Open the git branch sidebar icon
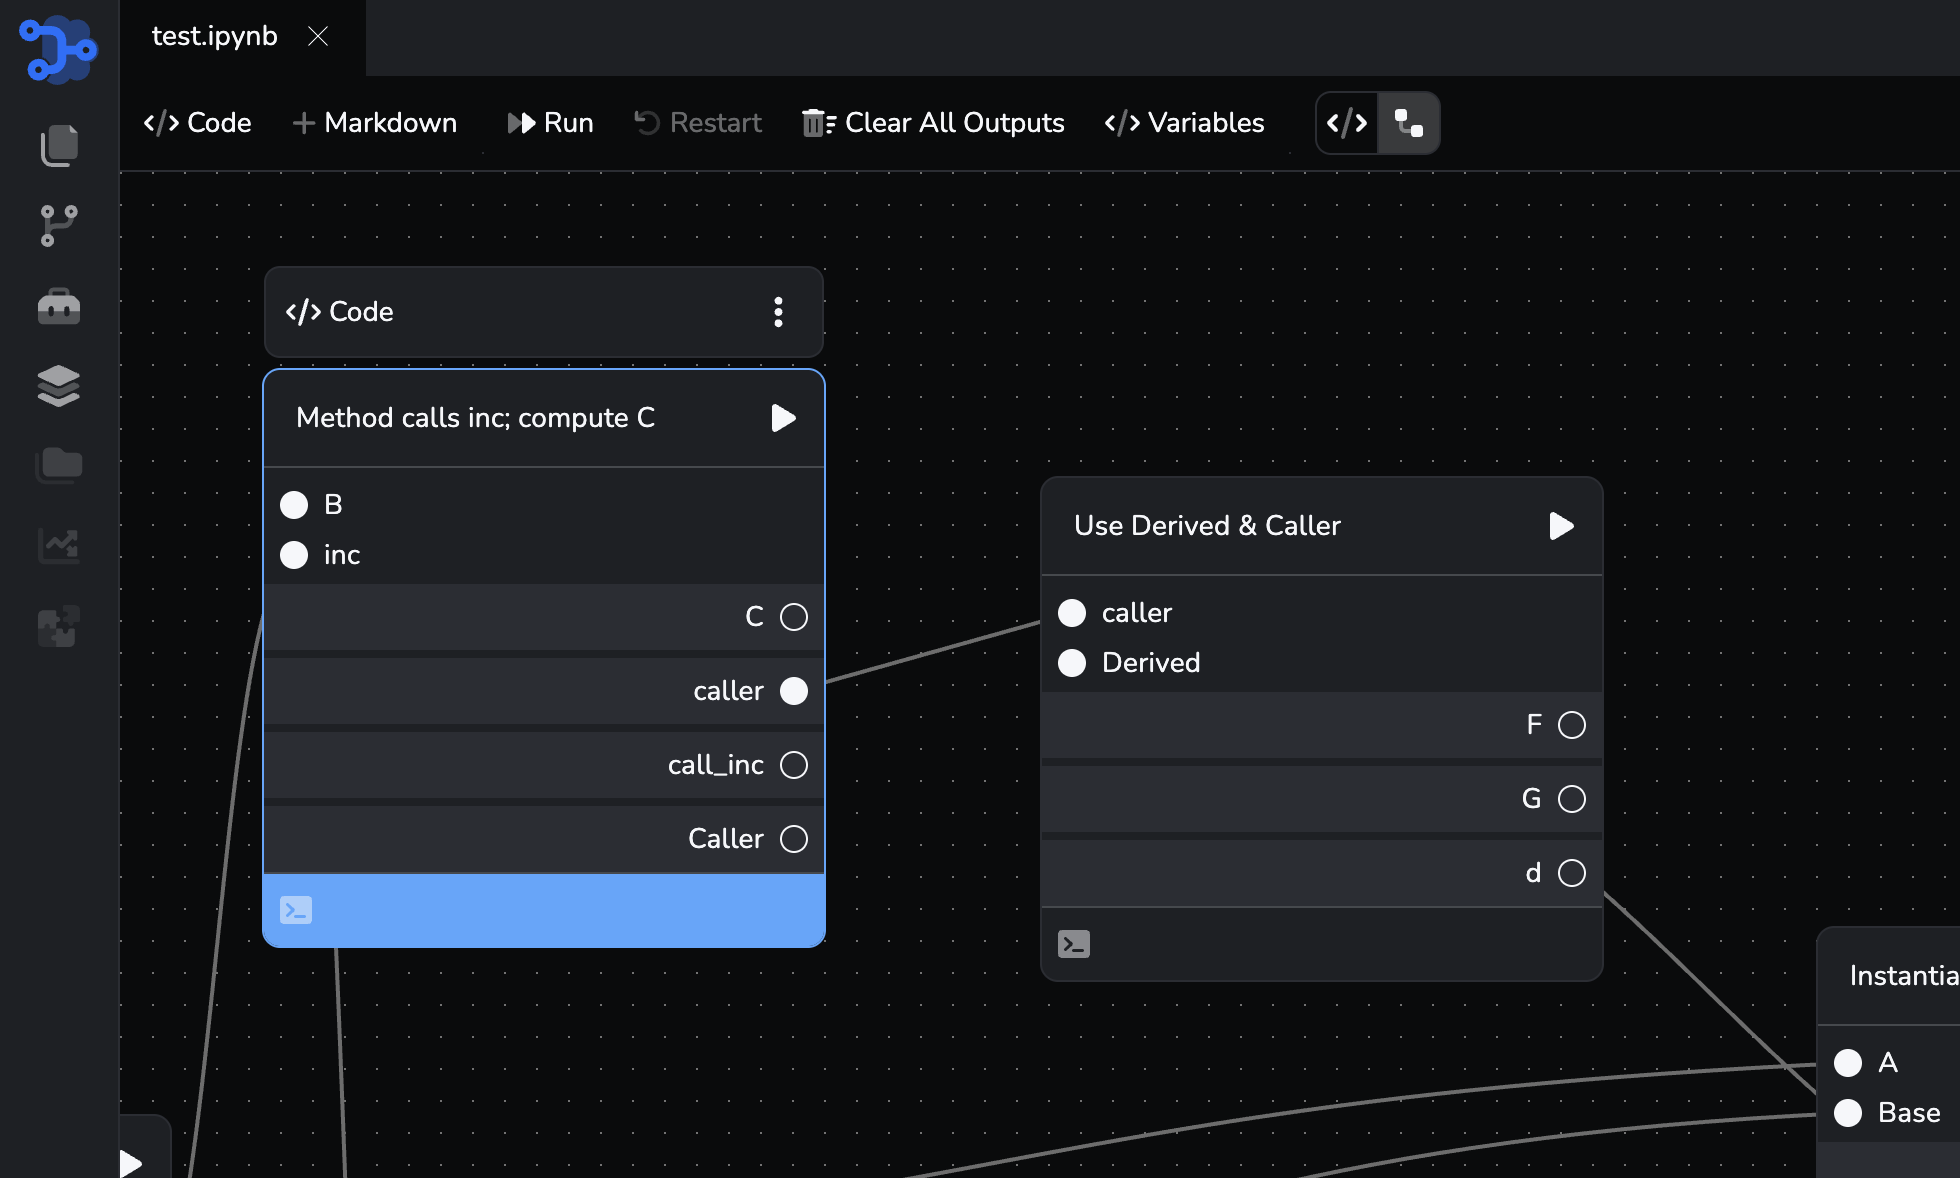 point(59,226)
